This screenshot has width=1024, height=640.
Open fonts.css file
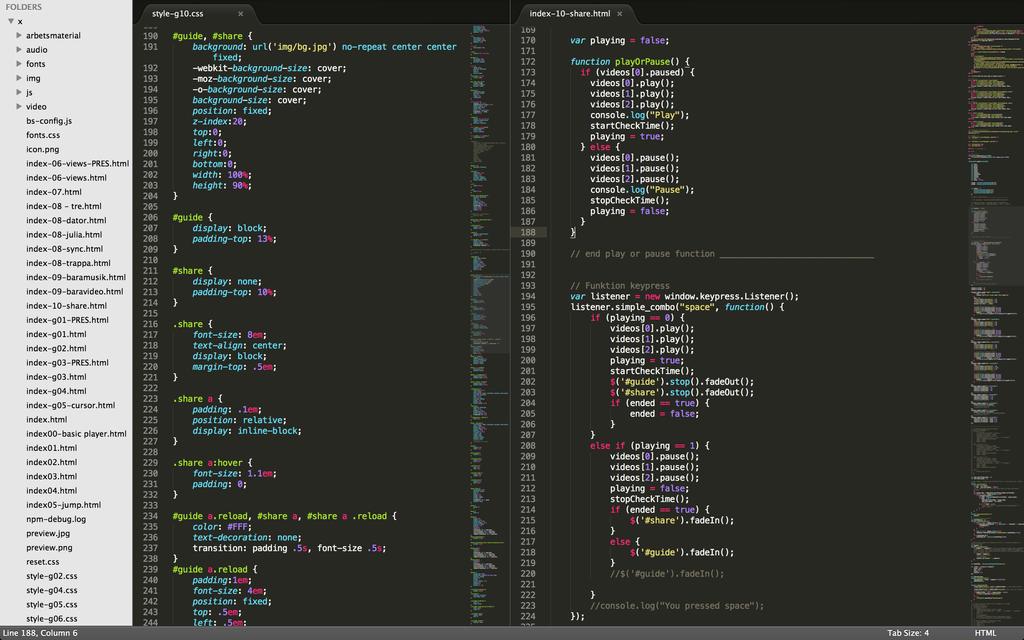click(x=43, y=135)
